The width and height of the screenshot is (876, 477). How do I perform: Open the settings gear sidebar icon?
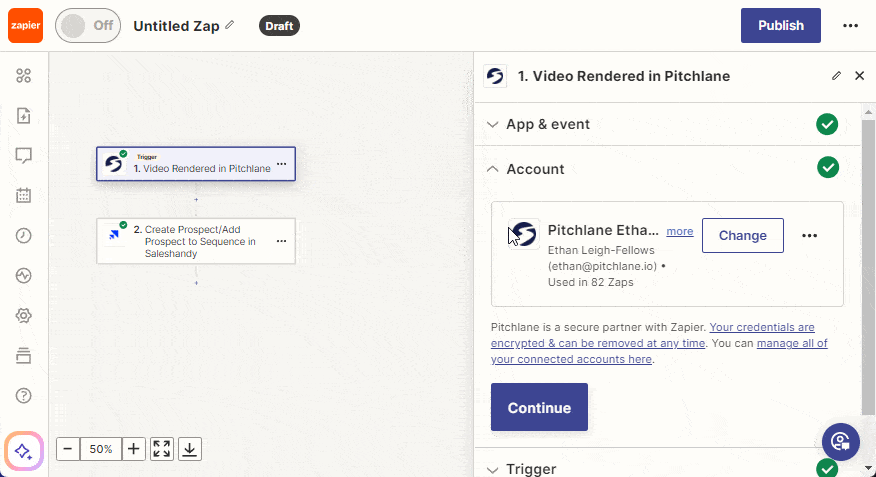(x=23, y=316)
